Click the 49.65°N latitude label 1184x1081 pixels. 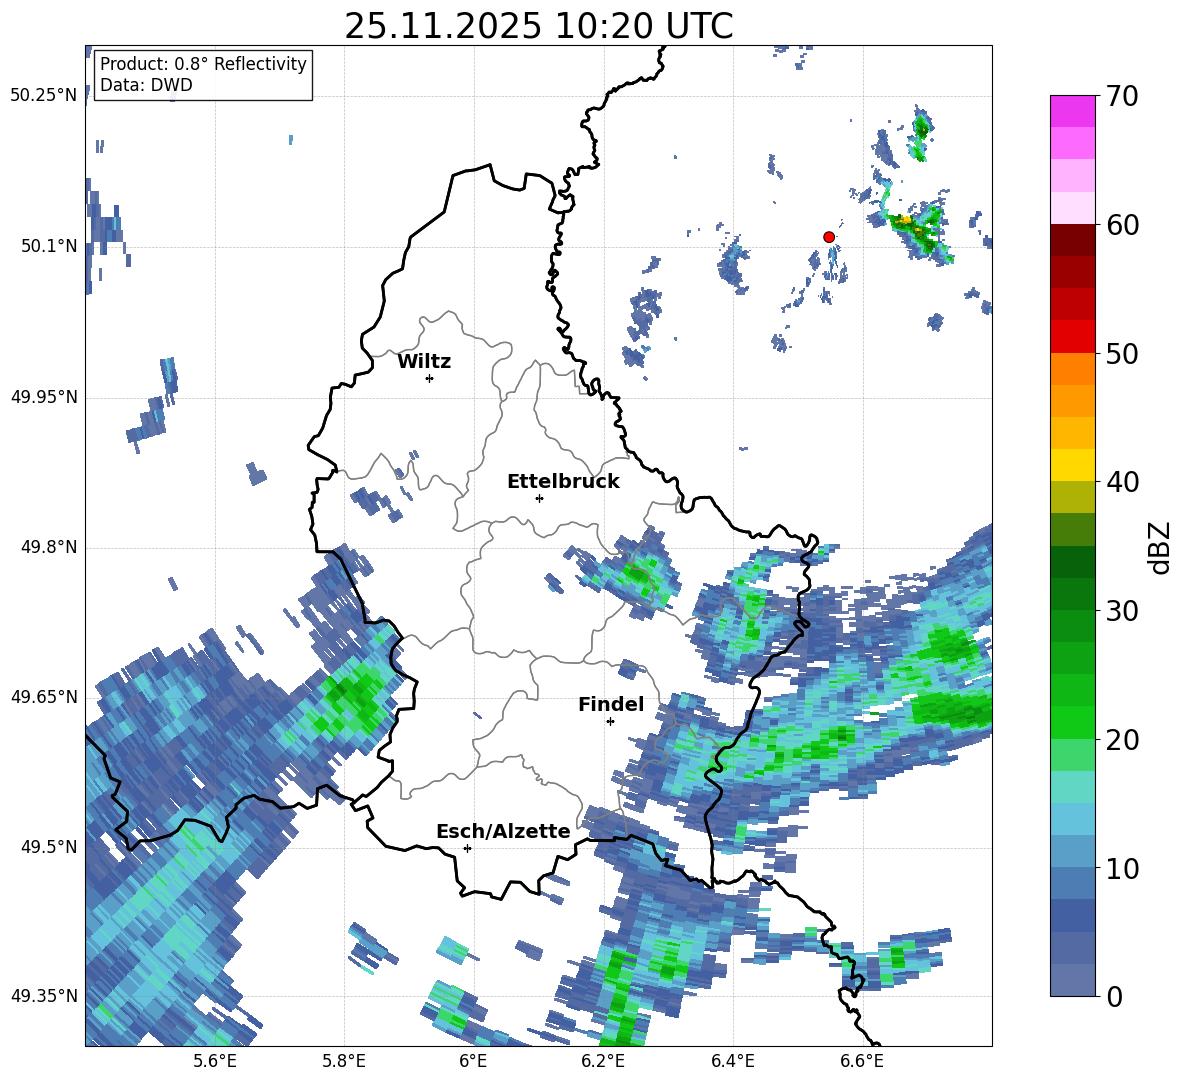tap(44, 697)
